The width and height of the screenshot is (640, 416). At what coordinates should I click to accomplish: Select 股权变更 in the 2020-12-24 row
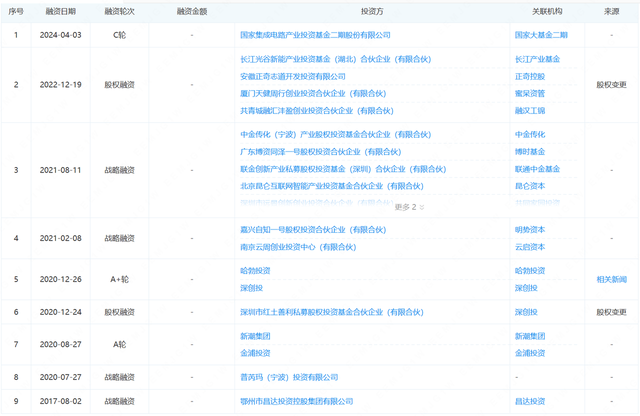[x=611, y=312]
